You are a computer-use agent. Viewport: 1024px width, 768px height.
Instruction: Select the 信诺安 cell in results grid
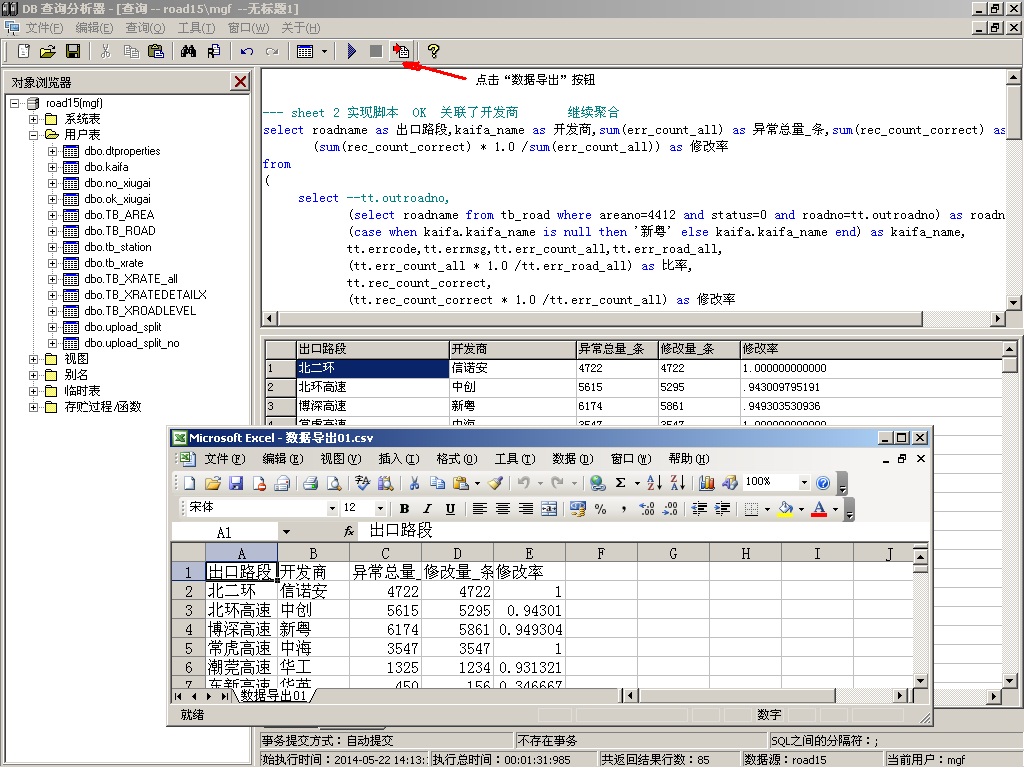[512, 368]
